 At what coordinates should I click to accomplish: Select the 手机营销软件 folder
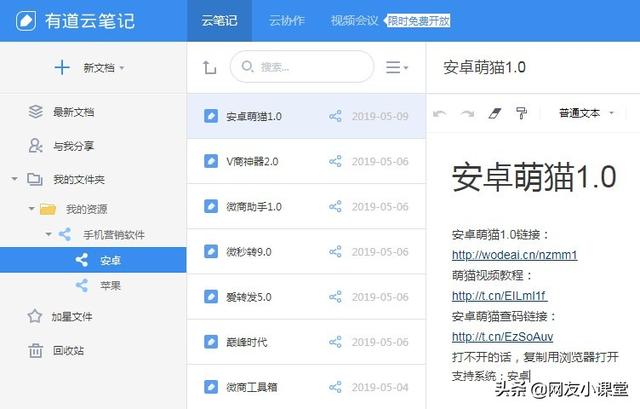pos(114,235)
